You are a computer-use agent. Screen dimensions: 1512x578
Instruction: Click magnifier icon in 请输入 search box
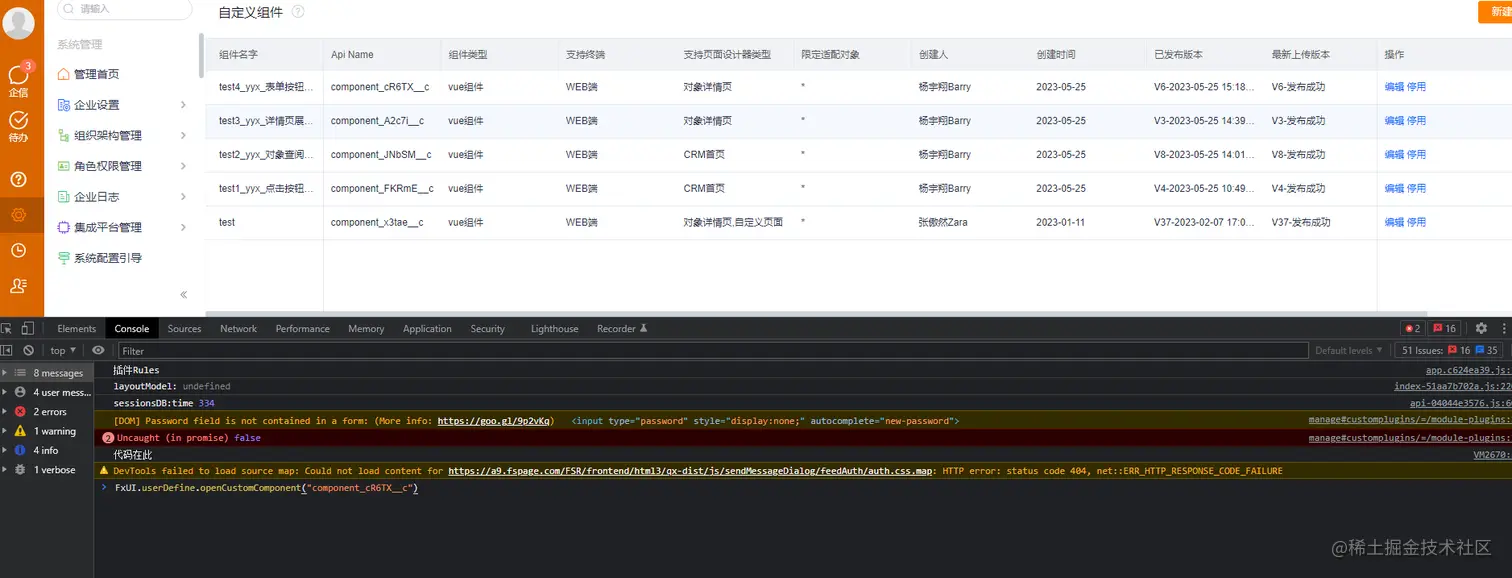[x=68, y=8]
